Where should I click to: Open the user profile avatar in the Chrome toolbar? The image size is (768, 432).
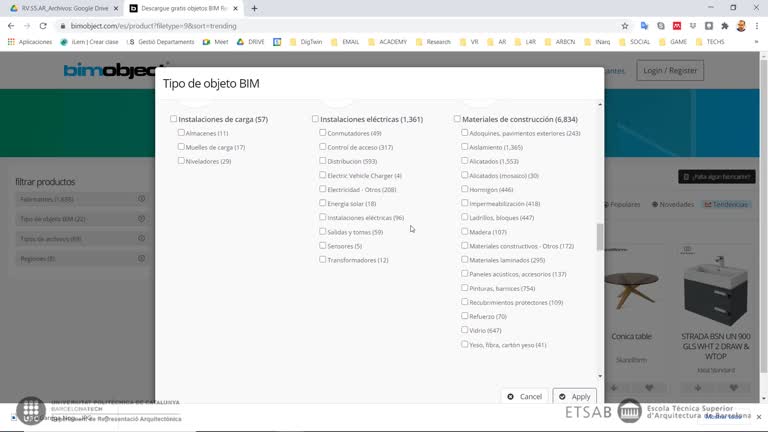pyautogui.click(x=741, y=26)
